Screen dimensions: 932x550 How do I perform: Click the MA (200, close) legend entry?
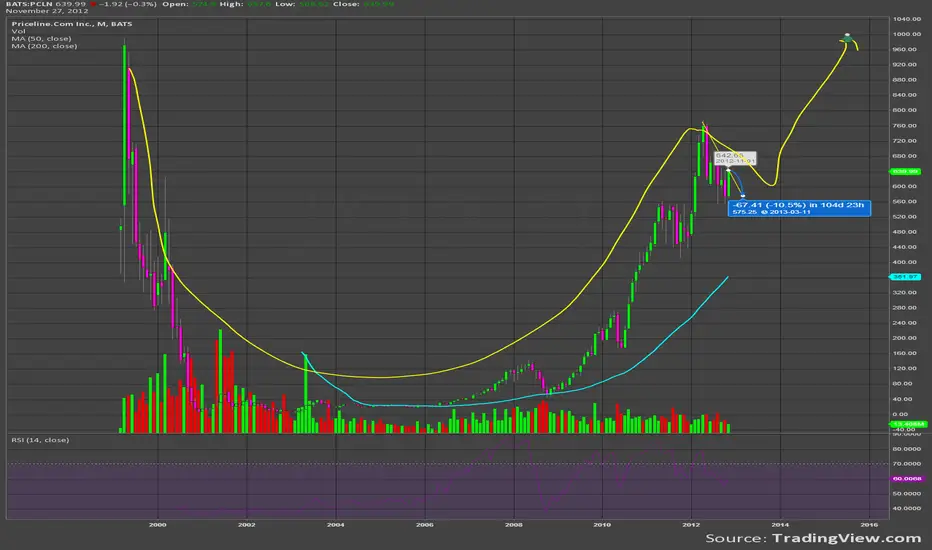pos(45,46)
